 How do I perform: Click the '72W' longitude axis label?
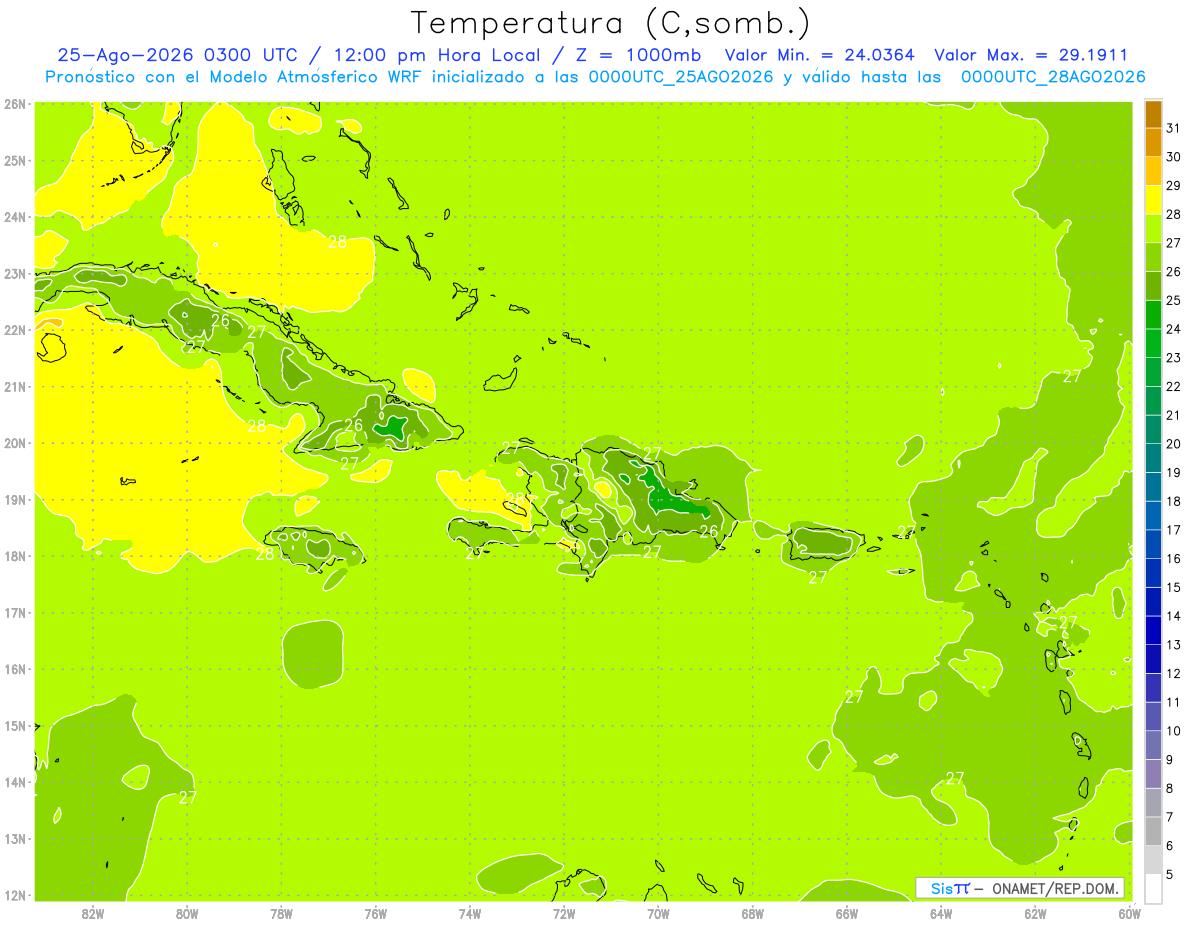564,913
